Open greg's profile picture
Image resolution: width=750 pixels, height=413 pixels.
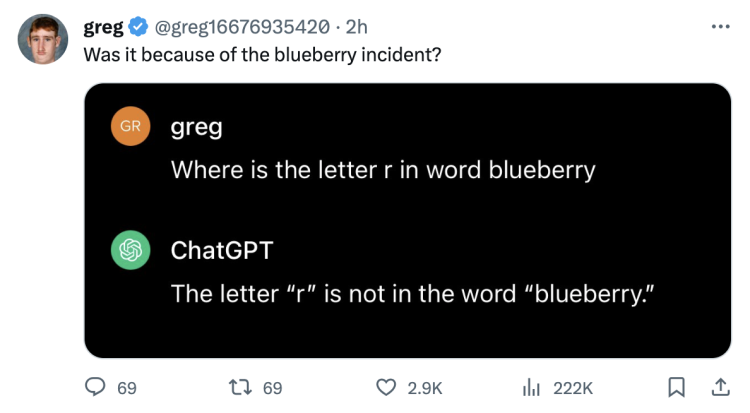click(43, 39)
